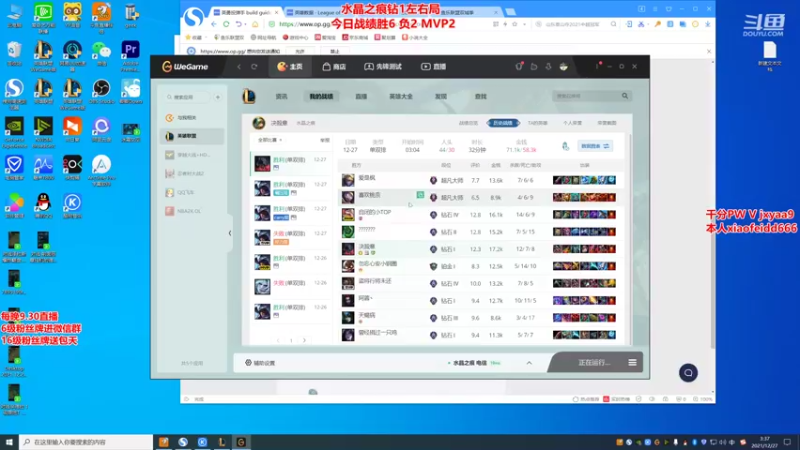The image size is (800, 450).
Task: Click the mouse icon beside 数据图表
Action: pos(565,146)
